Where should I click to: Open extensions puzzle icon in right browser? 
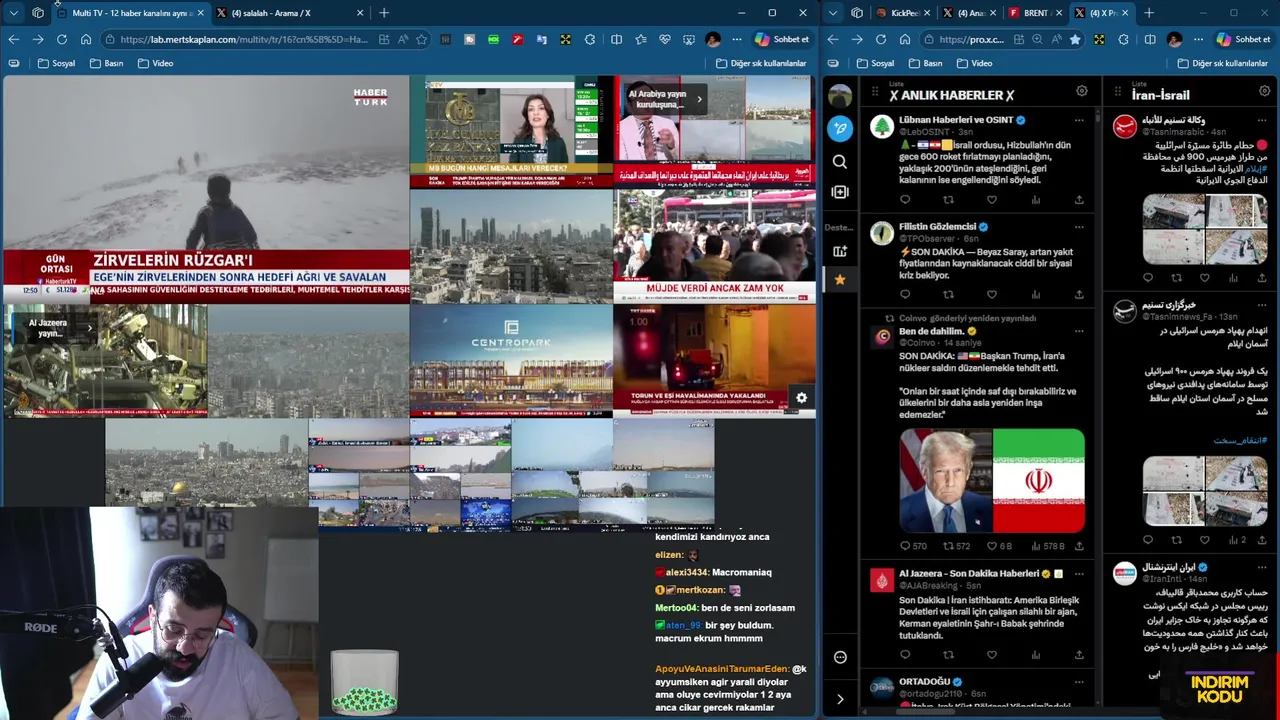coord(1123,40)
